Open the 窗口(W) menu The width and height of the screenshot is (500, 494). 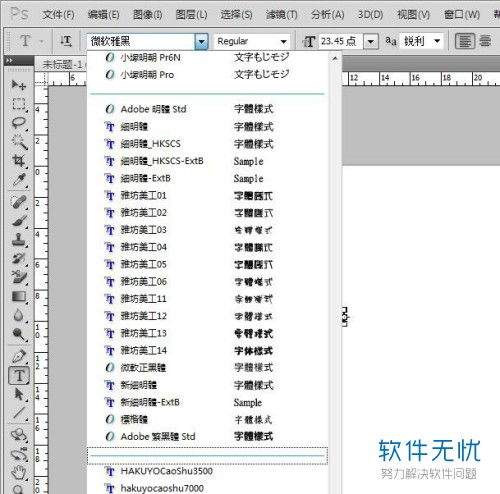pyautogui.click(x=462, y=15)
